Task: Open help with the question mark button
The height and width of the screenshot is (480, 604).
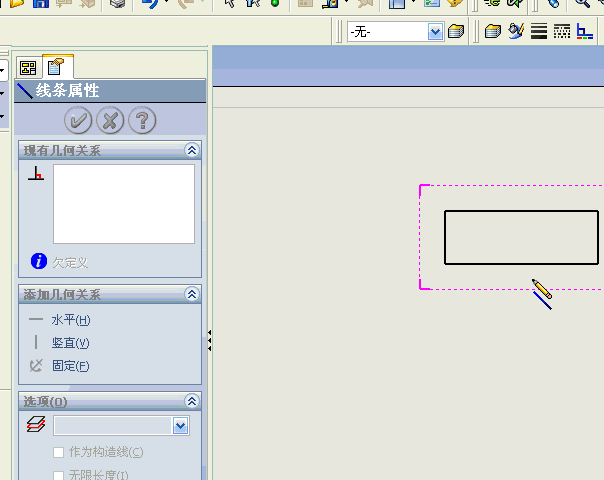Action: pyautogui.click(x=142, y=120)
